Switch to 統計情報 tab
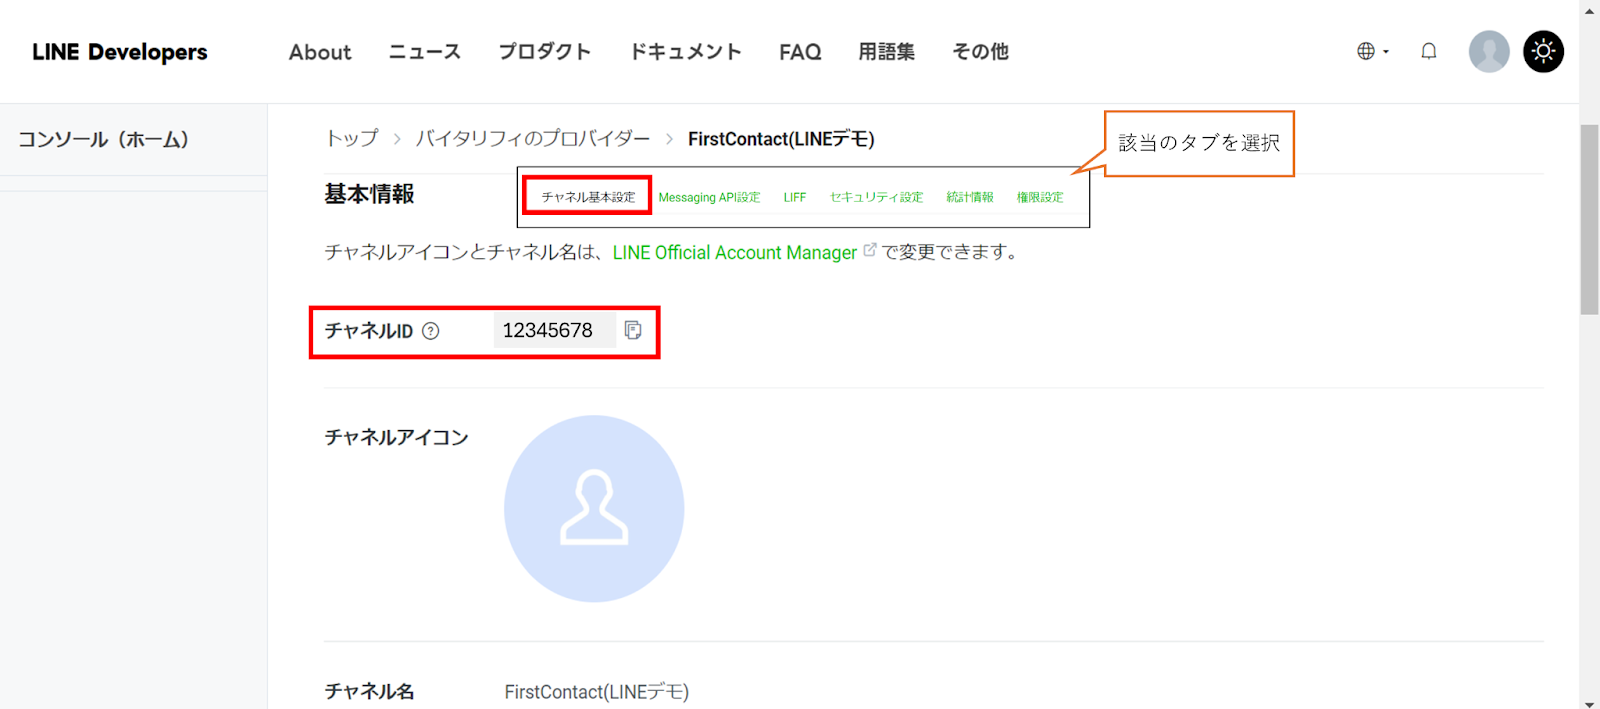 pyautogui.click(x=970, y=197)
